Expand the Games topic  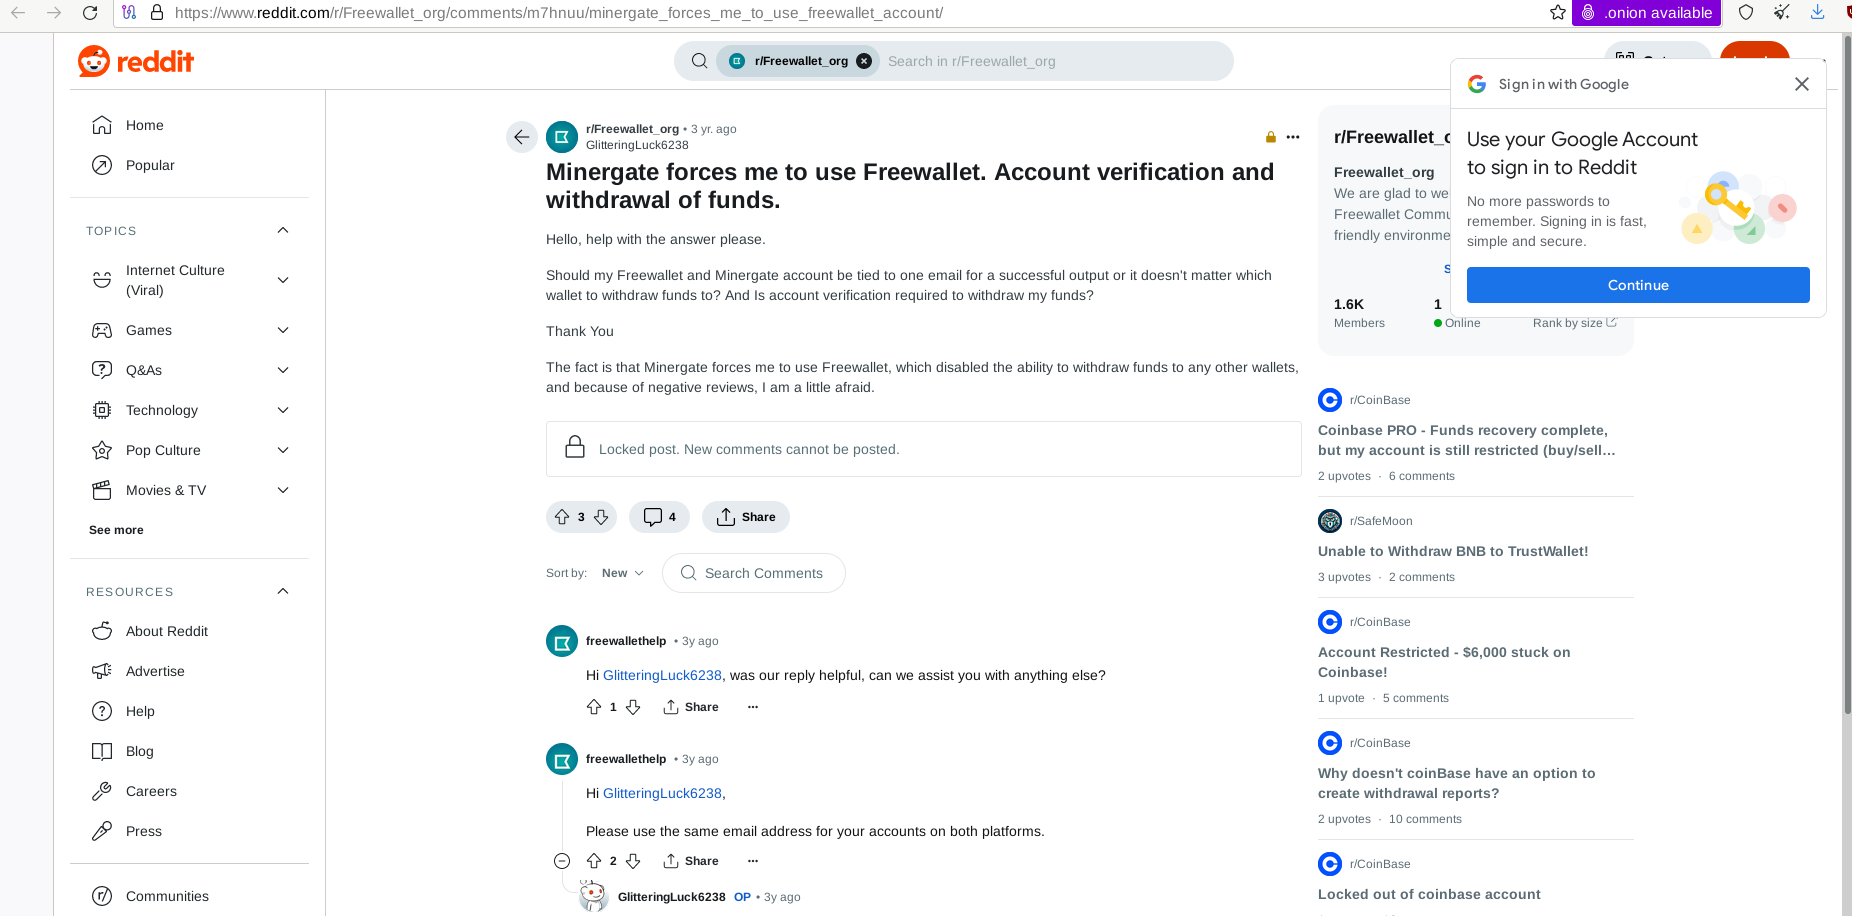(283, 330)
